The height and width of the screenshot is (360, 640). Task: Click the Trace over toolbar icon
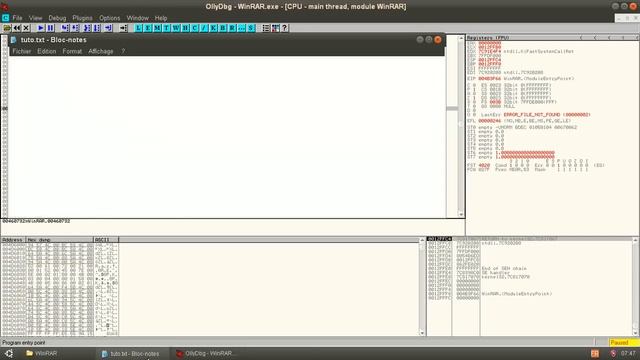pyautogui.click(x=97, y=28)
